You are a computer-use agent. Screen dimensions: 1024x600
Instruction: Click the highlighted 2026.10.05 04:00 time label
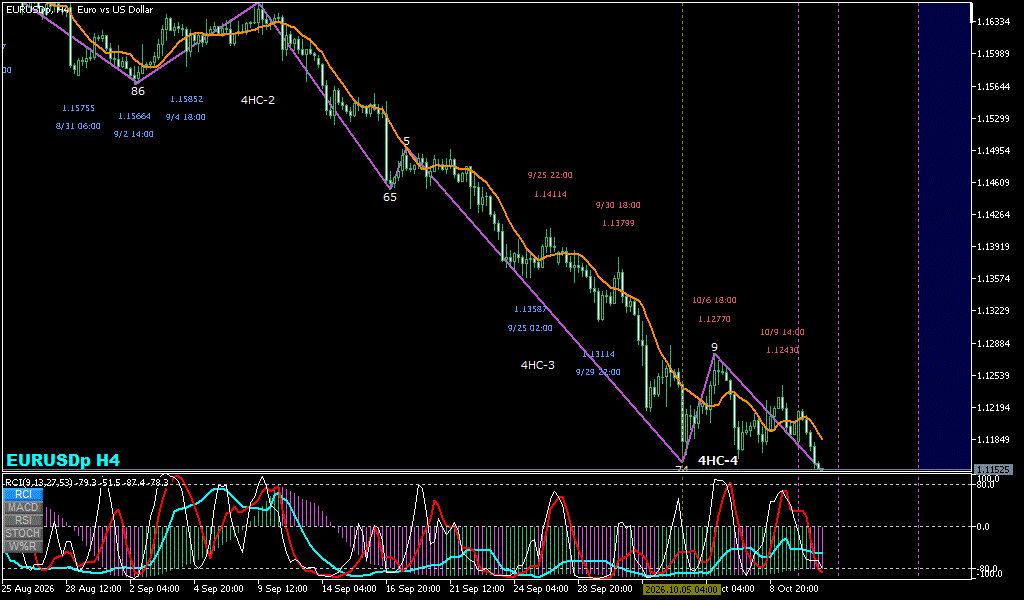coord(682,589)
